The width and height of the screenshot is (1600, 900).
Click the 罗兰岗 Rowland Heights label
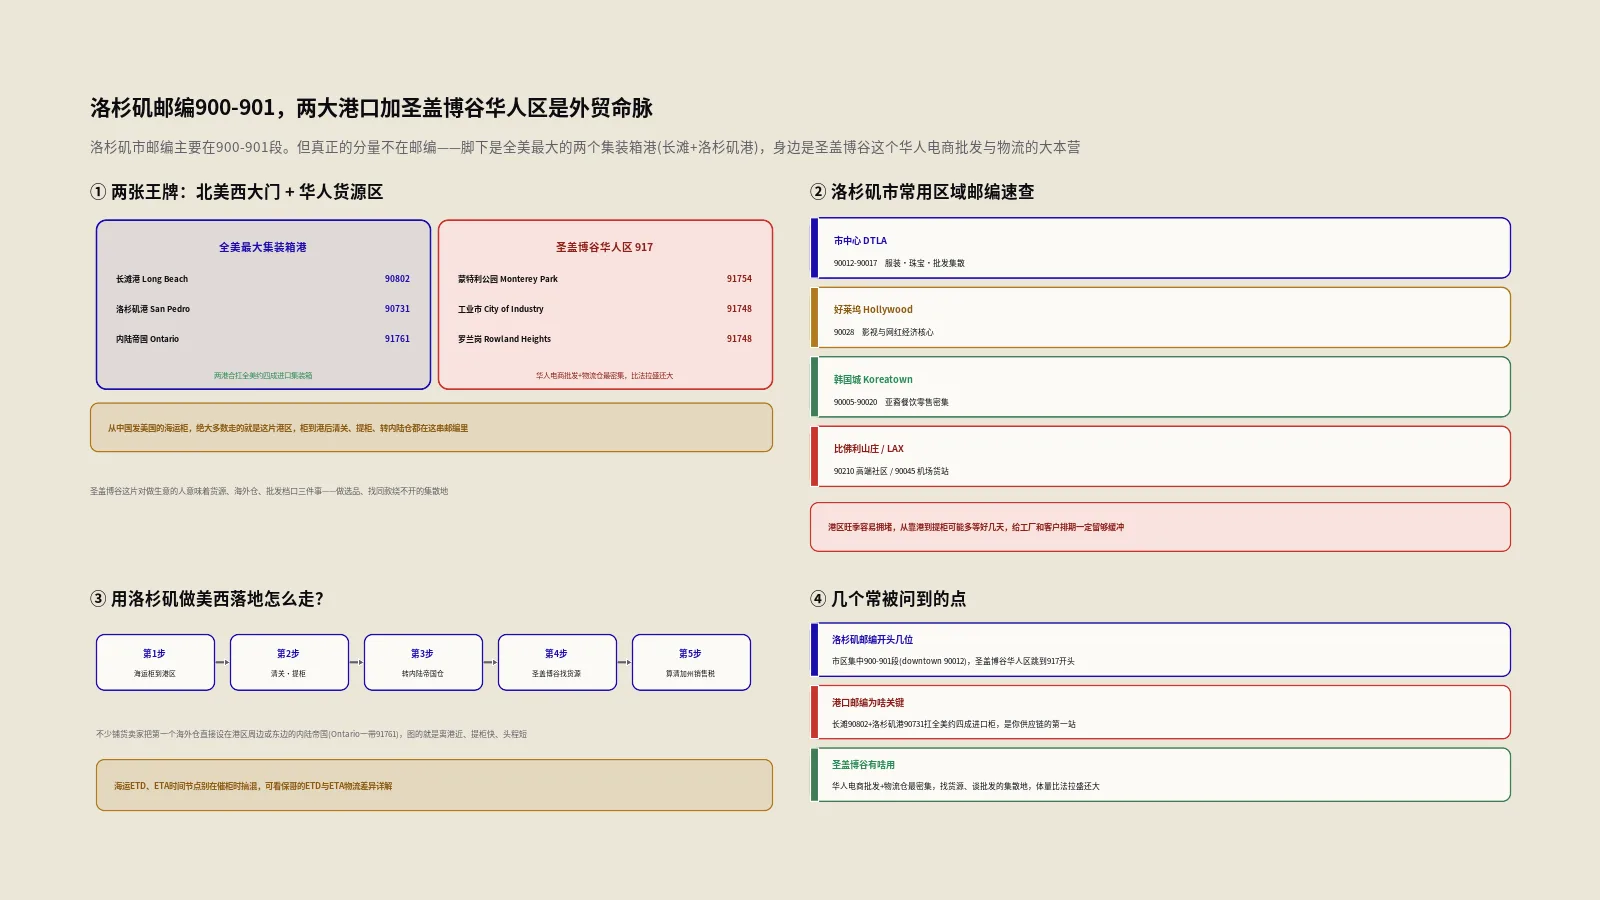[x=504, y=339]
